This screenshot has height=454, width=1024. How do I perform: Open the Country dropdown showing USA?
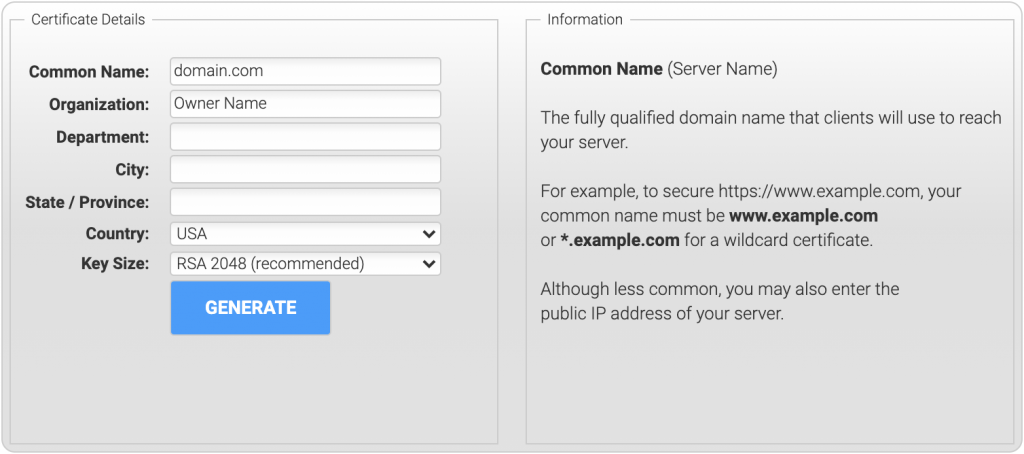click(305, 233)
